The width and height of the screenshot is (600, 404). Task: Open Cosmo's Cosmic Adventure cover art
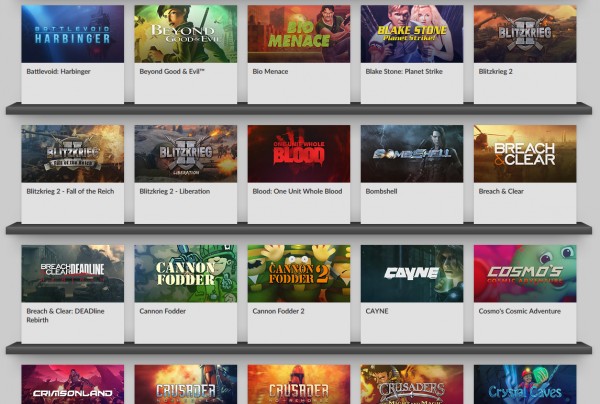point(525,274)
